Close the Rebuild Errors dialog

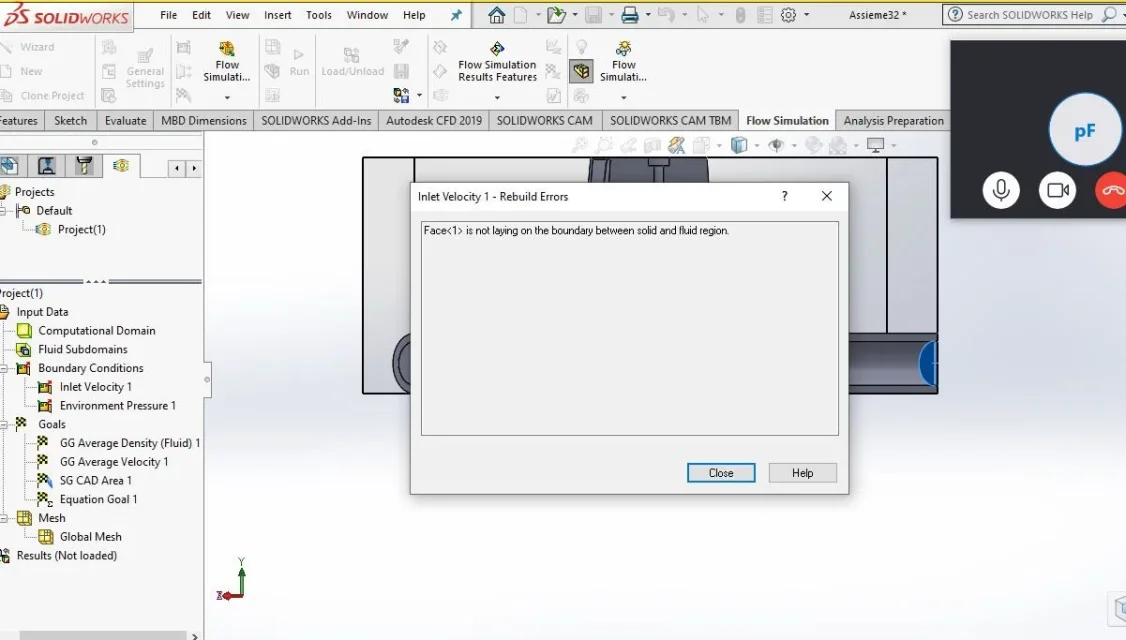click(x=721, y=473)
